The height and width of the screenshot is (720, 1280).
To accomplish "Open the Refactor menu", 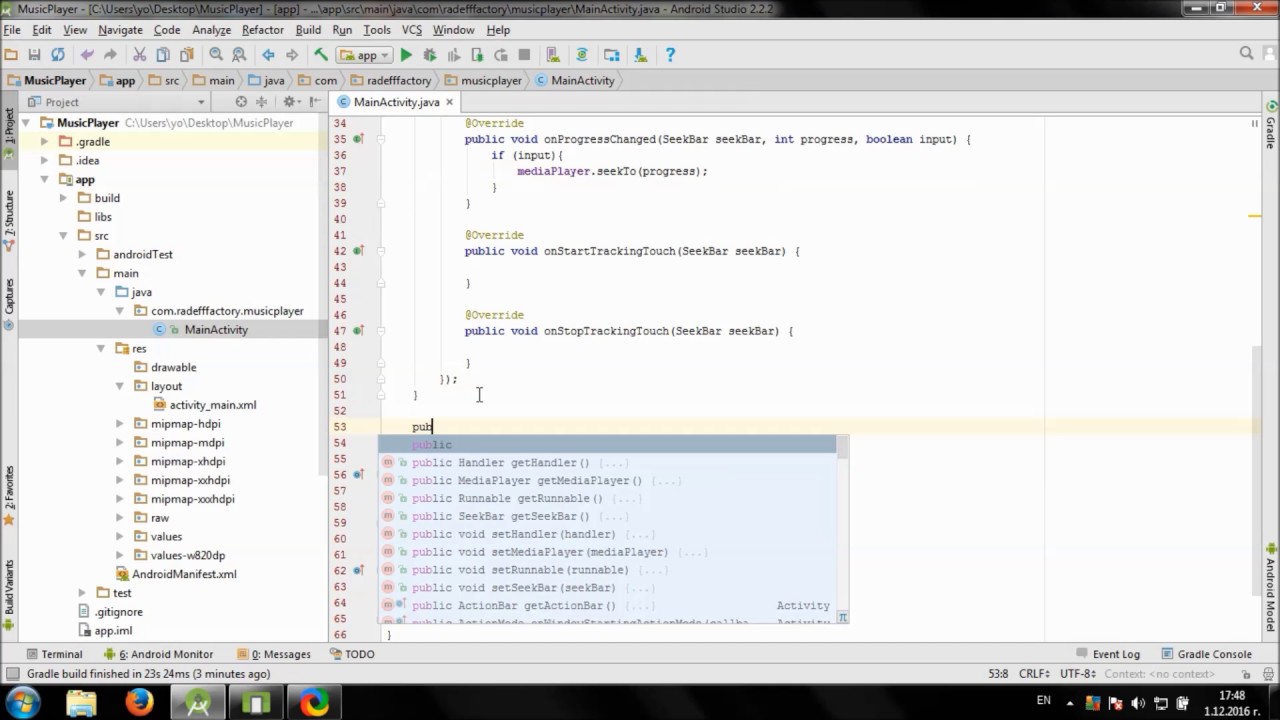I will [263, 30].
